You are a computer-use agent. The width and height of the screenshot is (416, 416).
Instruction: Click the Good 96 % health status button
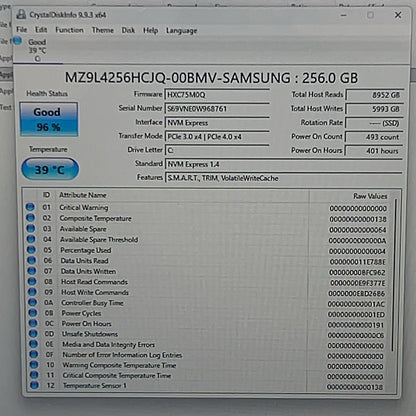49,119
